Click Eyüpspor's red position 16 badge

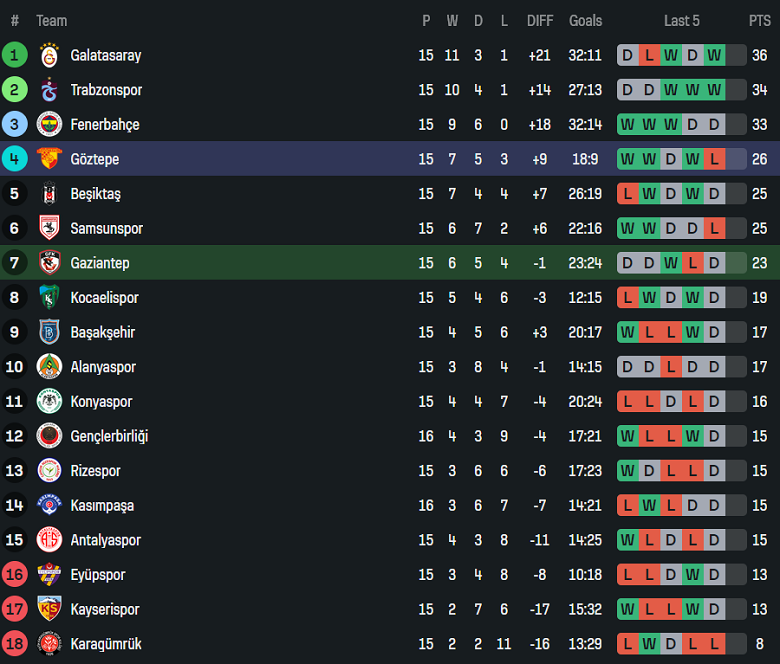point(15,575)
